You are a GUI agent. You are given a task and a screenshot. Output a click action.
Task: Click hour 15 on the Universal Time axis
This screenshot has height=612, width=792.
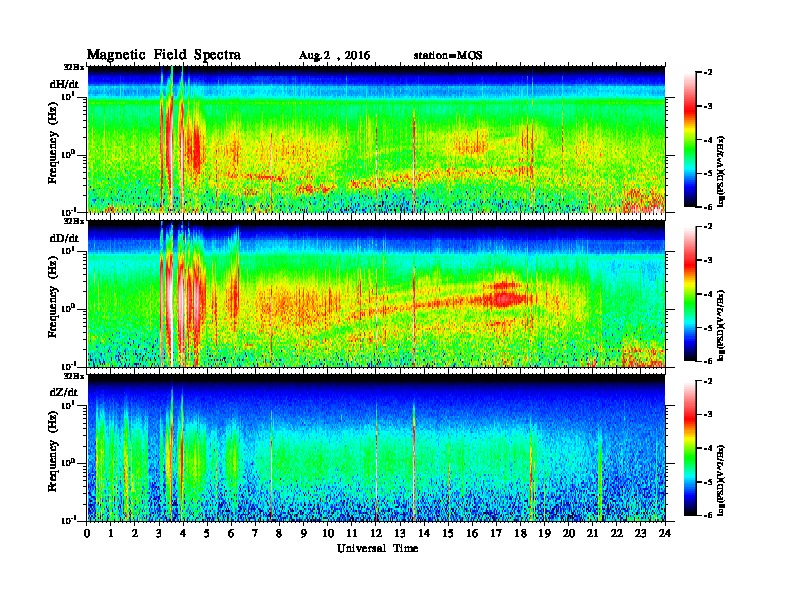448,534
